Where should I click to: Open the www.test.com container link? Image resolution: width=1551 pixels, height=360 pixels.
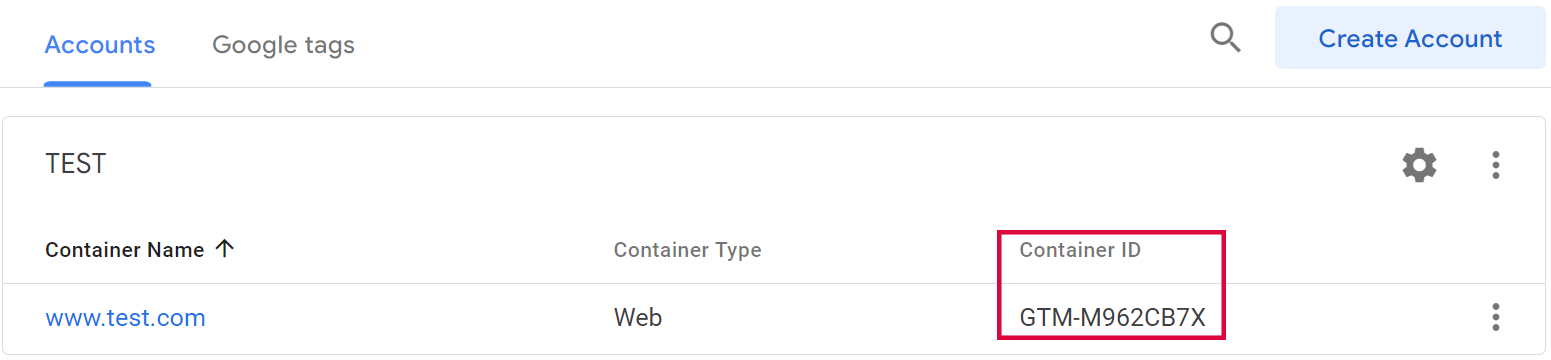point(125,318)
